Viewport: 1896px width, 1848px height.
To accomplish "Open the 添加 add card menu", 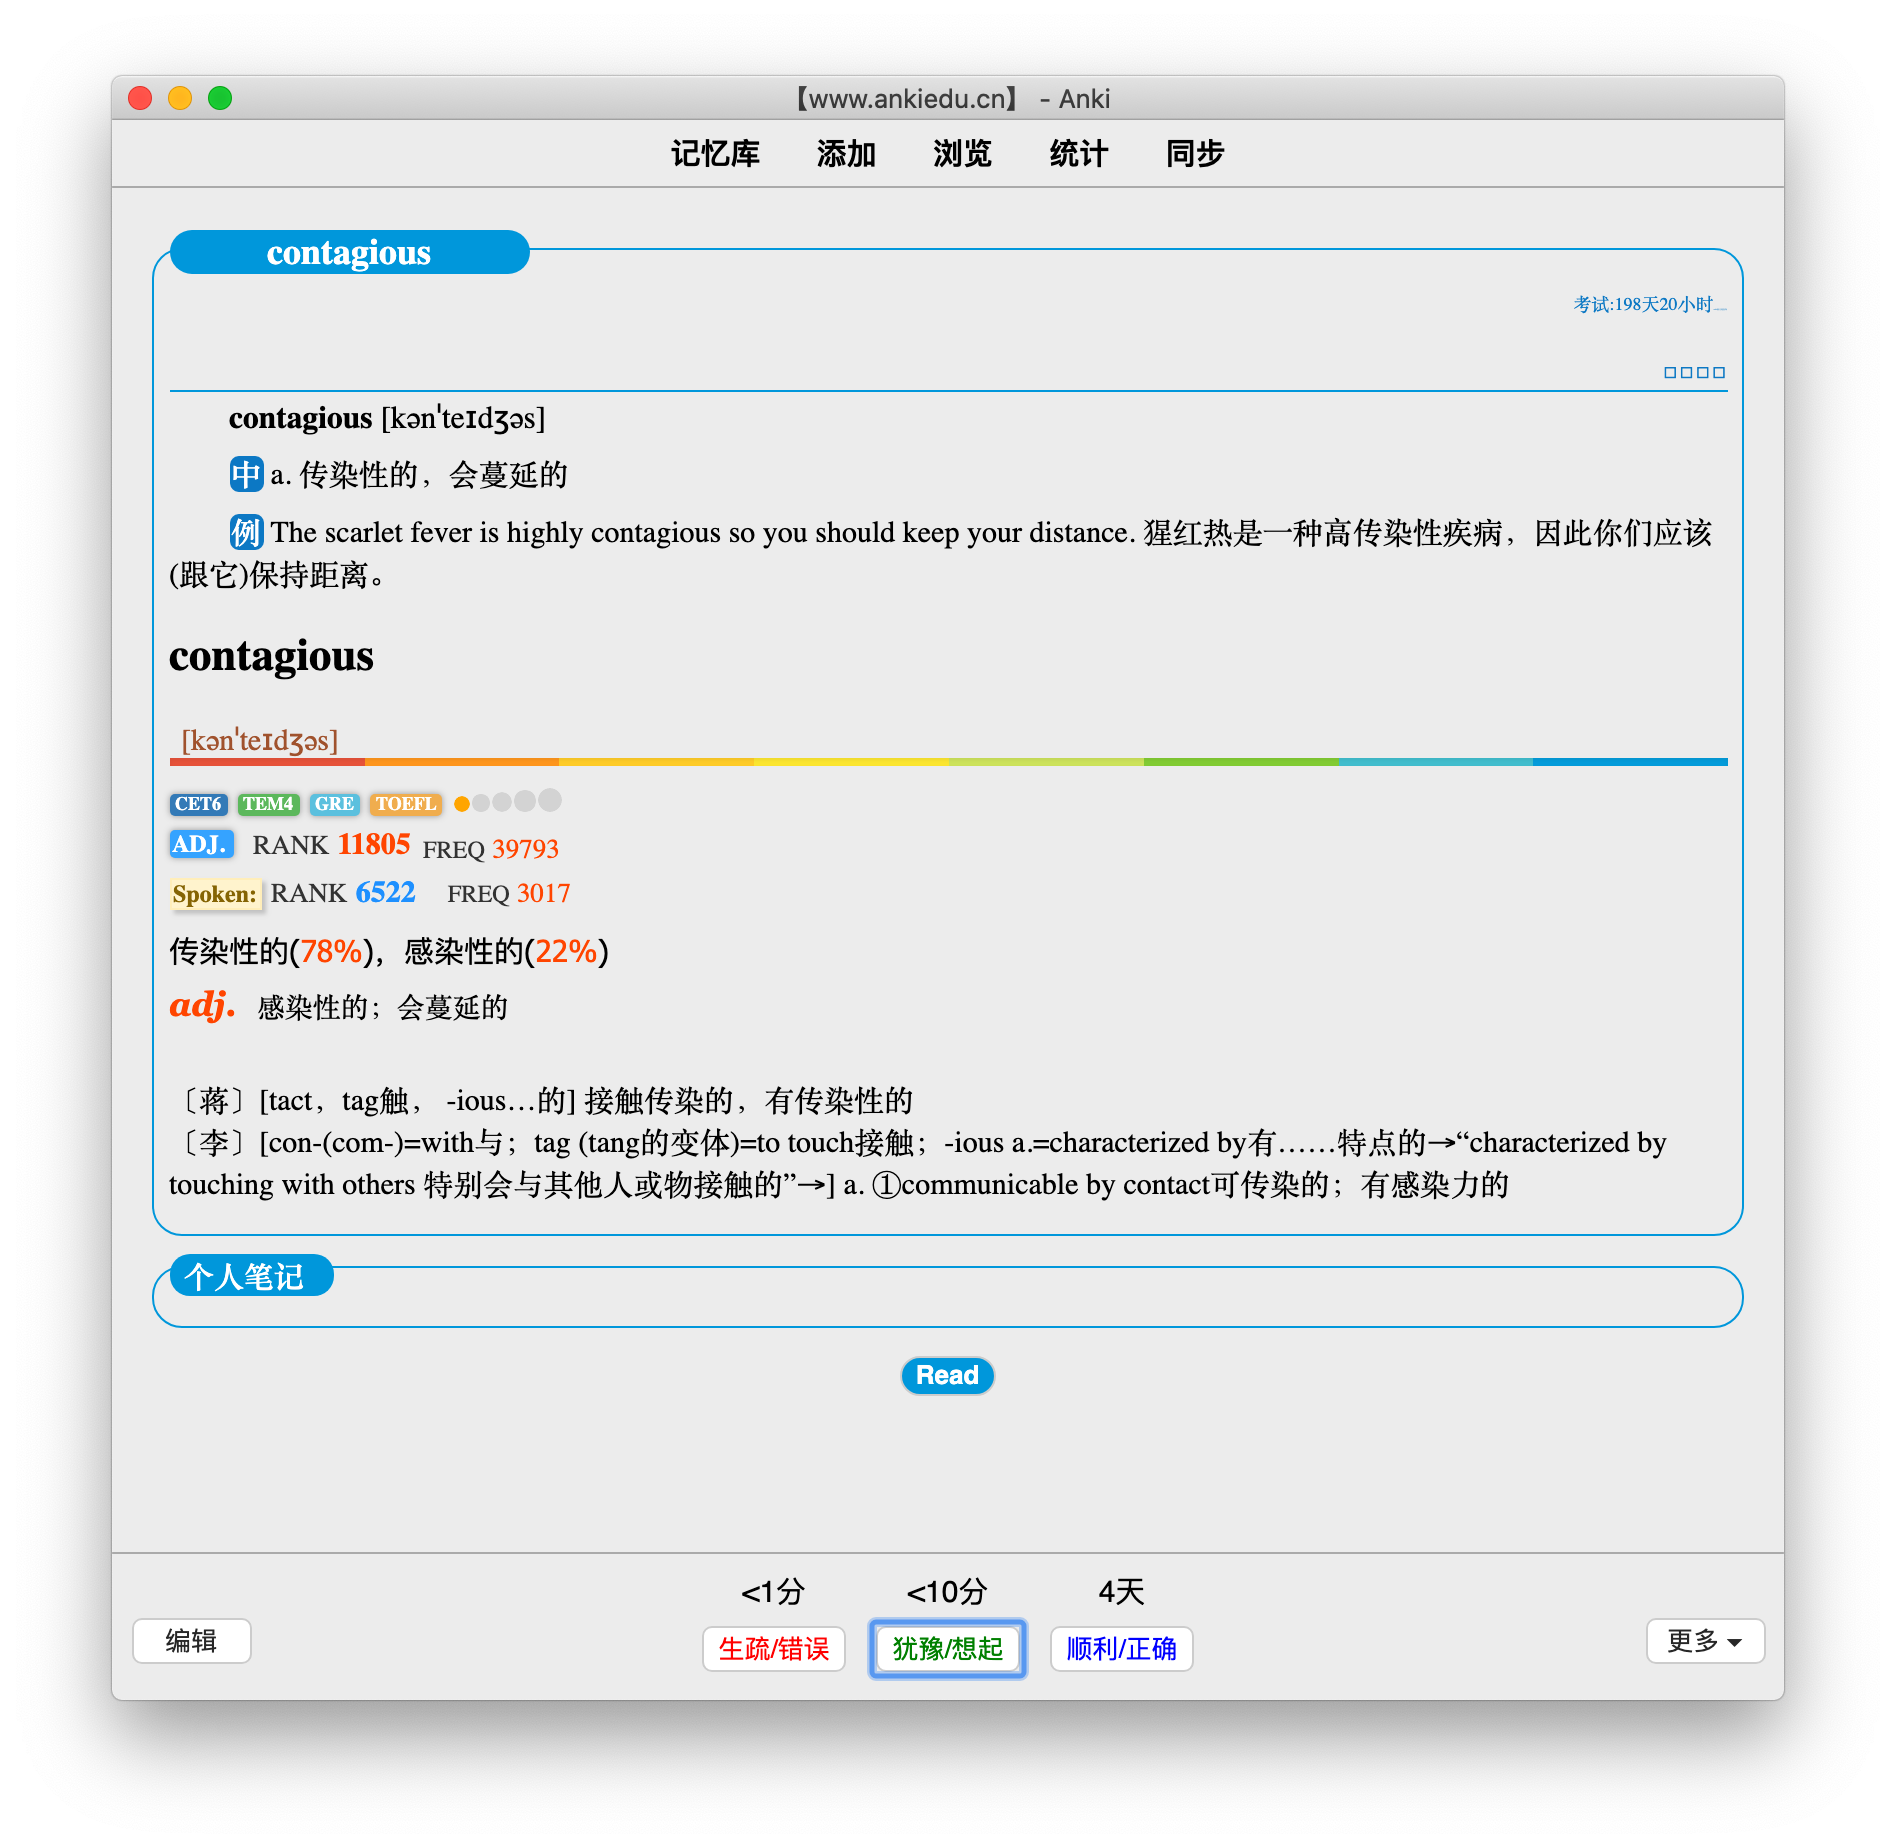I will pyautogui.click(x=846, y=154).
